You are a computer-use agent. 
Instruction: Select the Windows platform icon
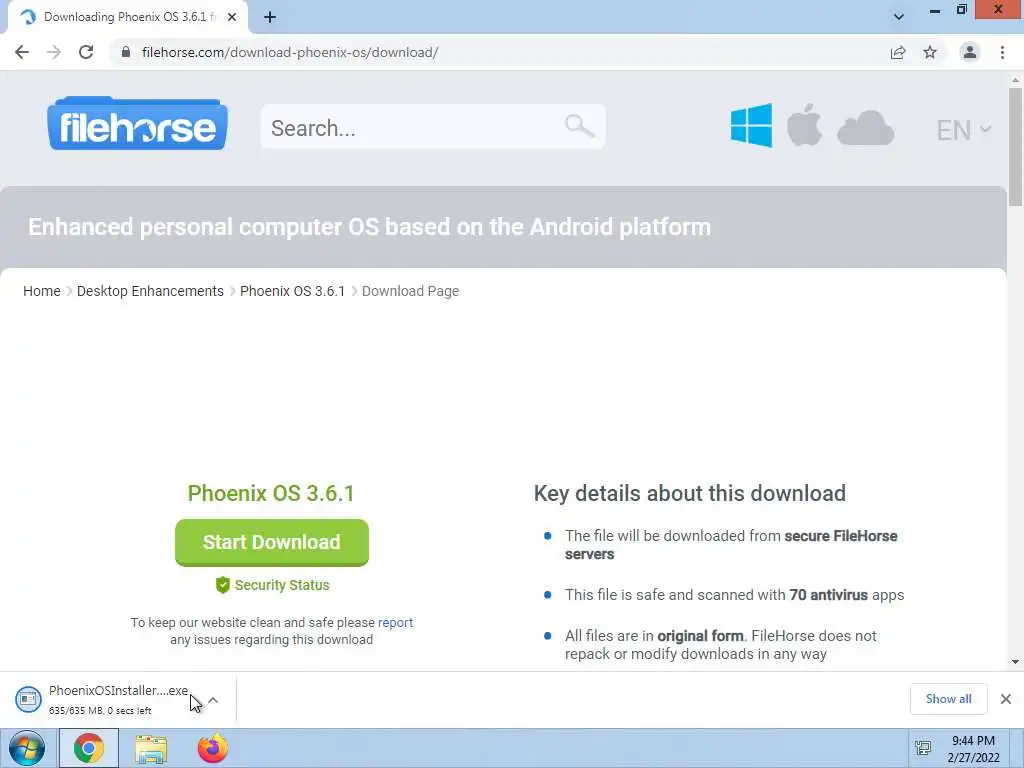tap(751, 125)
